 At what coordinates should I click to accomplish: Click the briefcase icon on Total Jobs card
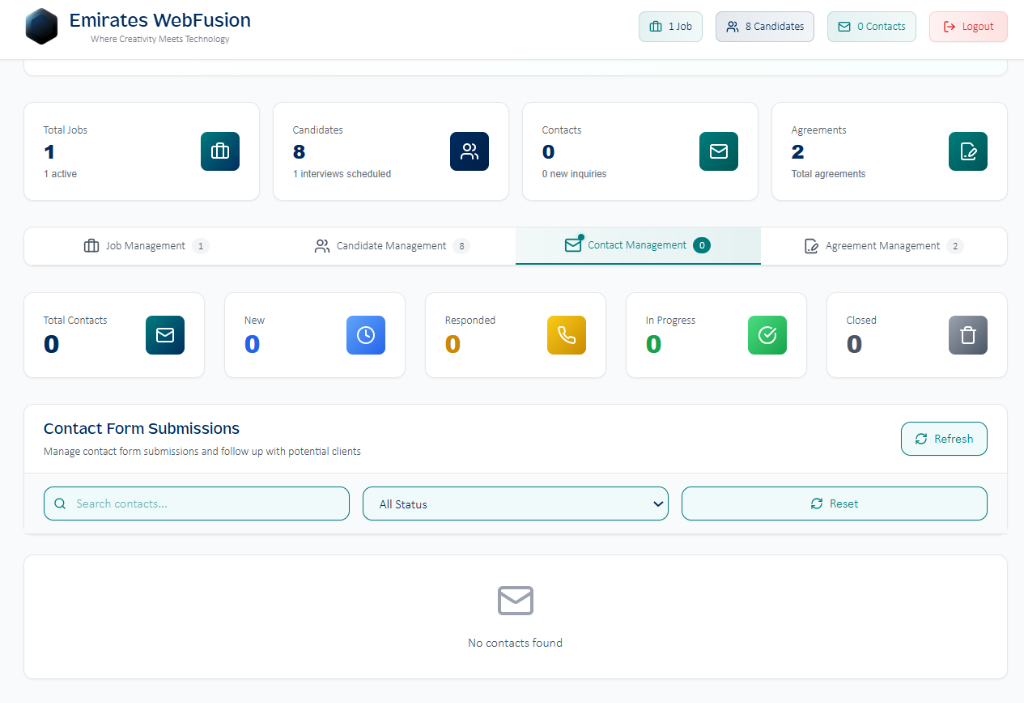click(220, 151)
